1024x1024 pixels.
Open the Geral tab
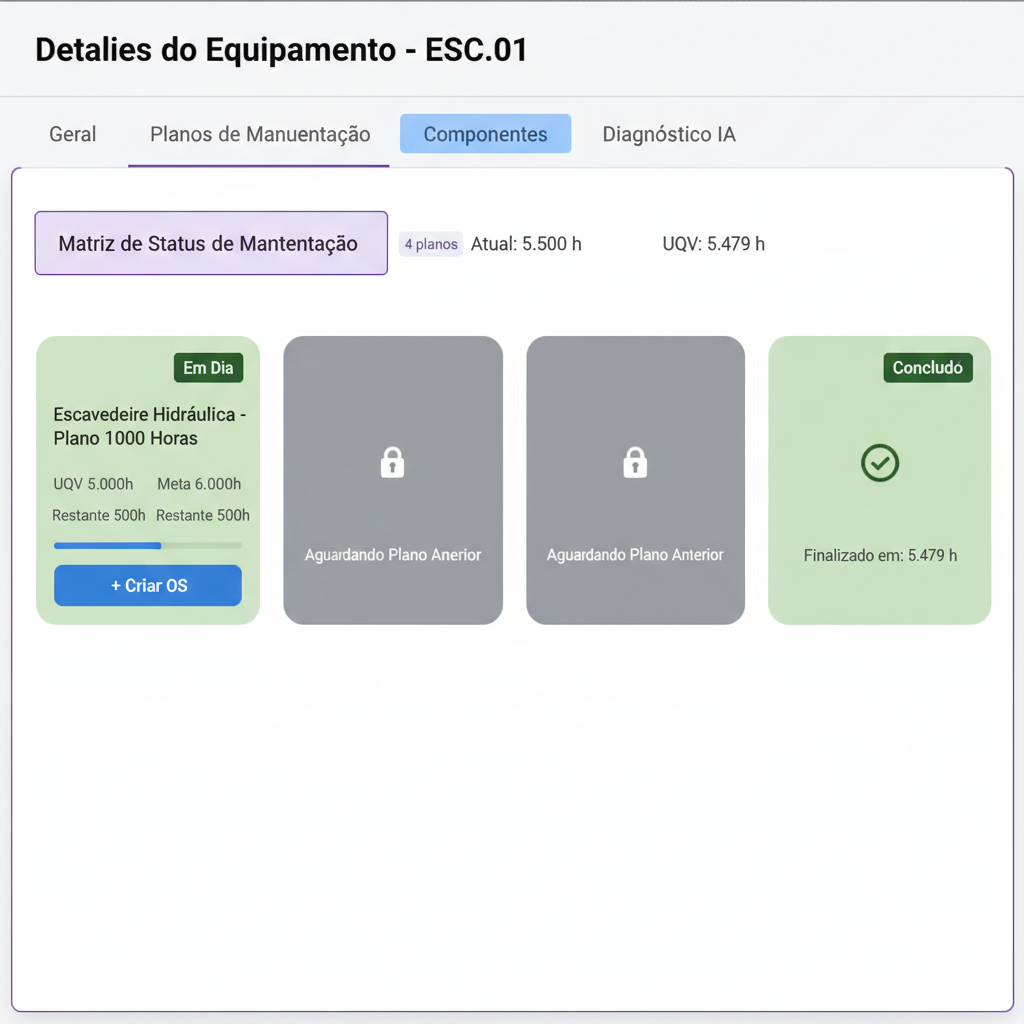tap(72, 135)
